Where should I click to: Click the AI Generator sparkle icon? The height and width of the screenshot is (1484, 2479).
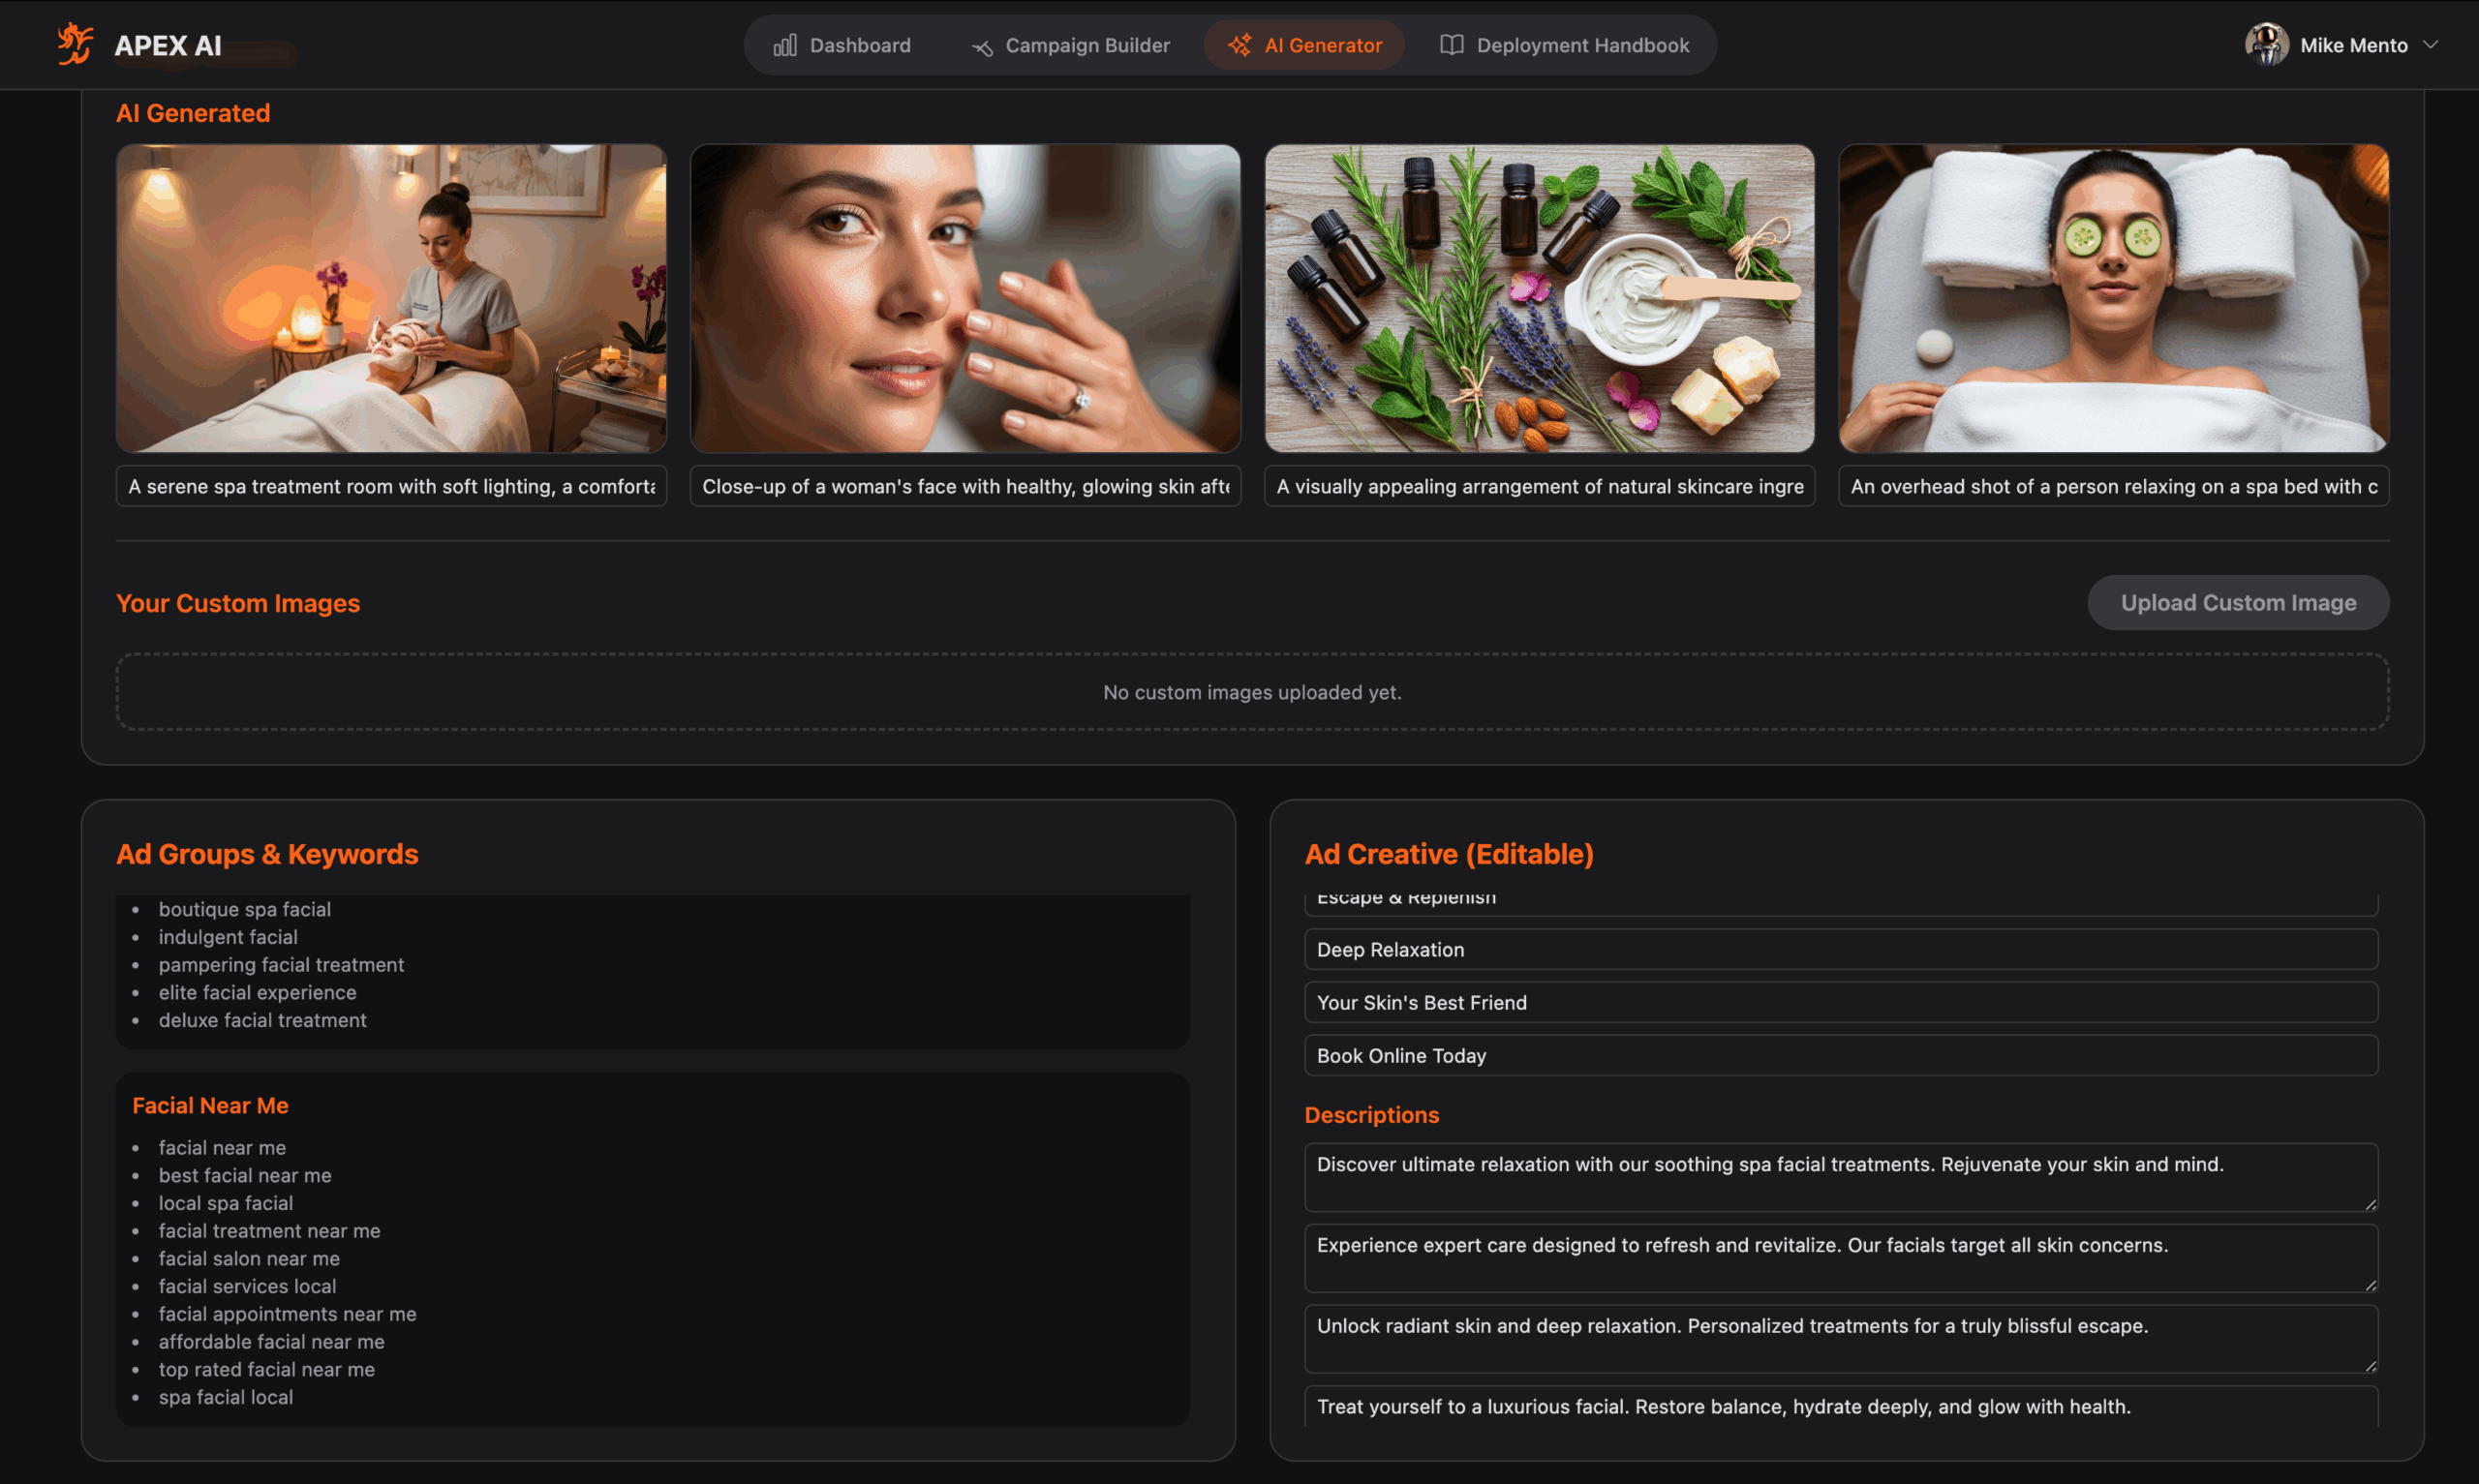1239,45
